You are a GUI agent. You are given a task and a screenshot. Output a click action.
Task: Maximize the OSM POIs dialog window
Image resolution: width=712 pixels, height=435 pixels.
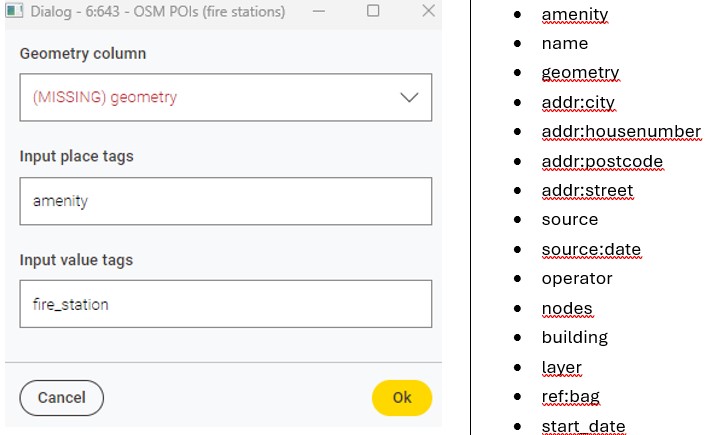373,12
